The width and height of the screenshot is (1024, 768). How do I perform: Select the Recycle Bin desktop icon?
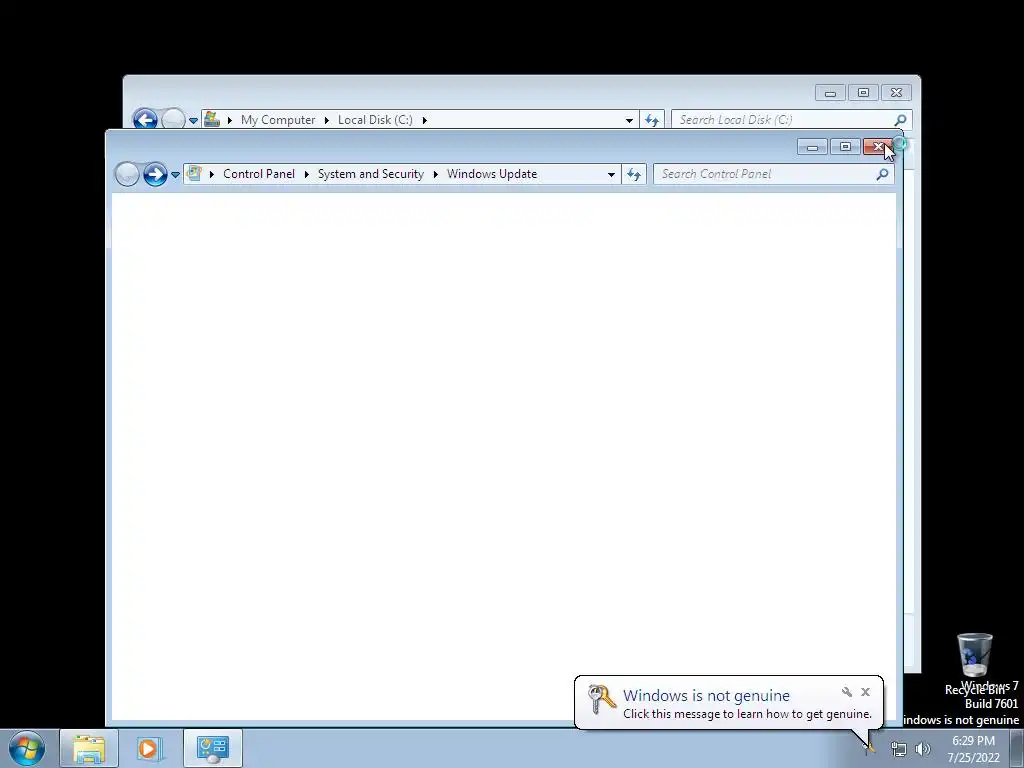[x=974, y=663]
